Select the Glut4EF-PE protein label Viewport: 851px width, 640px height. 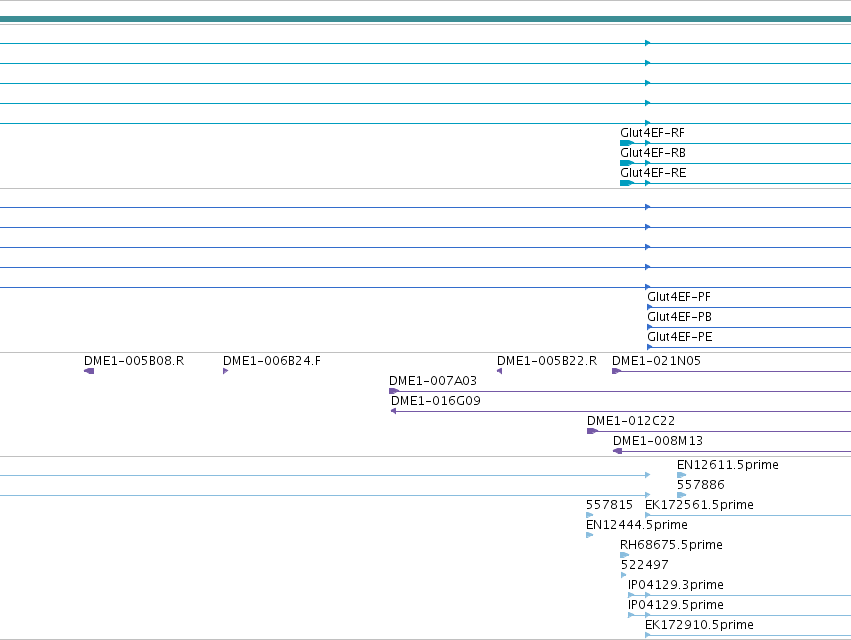[679, 337]
